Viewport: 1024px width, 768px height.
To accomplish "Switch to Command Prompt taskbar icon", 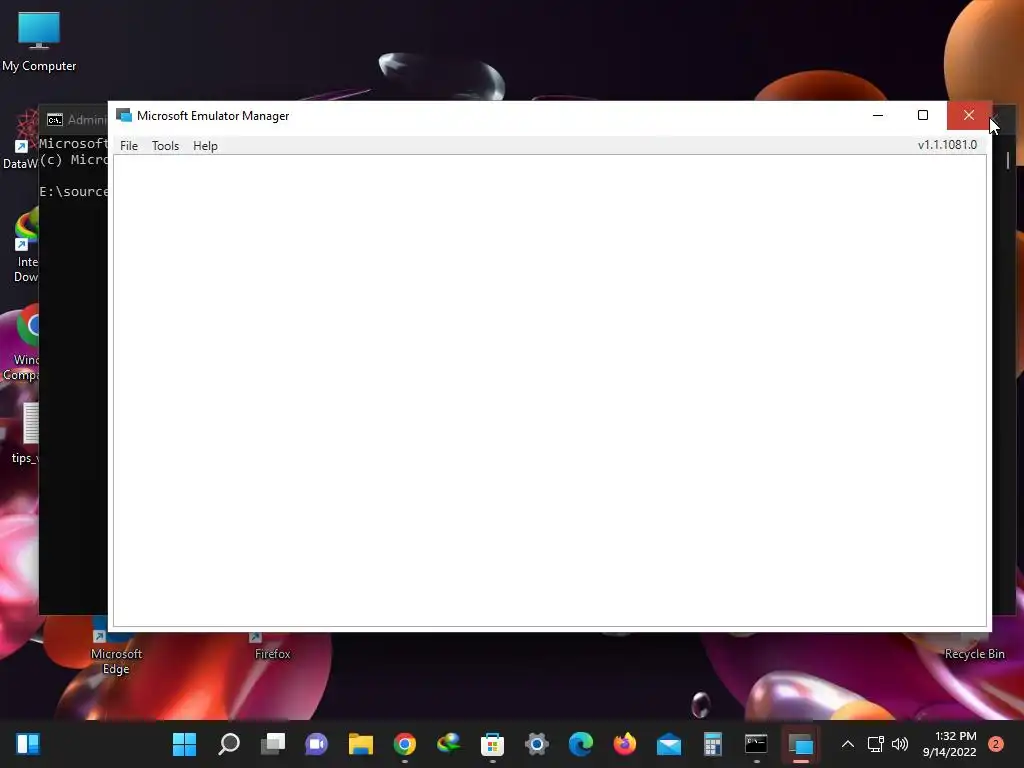I will (x=756, y=744).
